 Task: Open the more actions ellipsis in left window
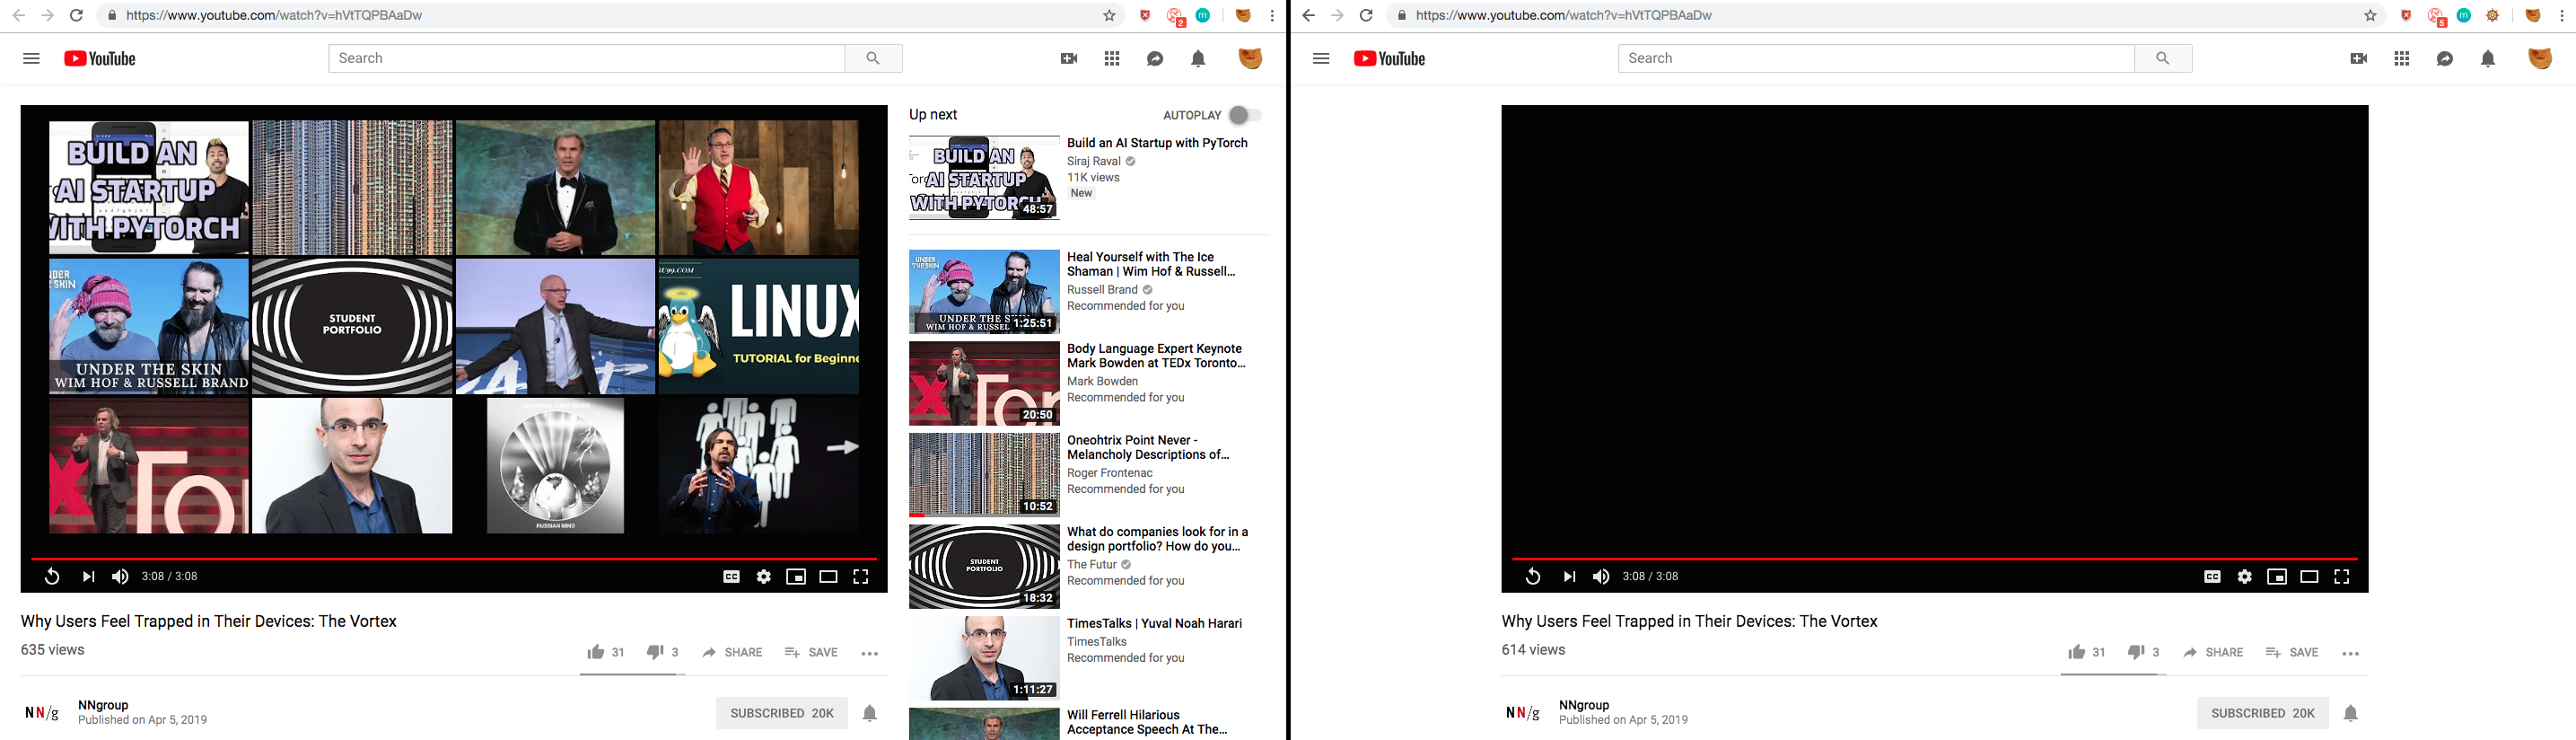pos(870,653)
